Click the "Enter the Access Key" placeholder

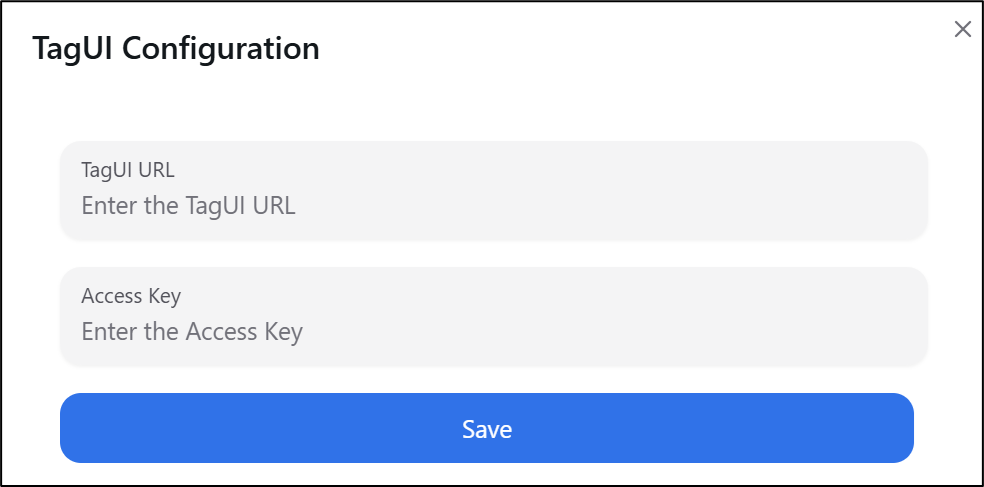pyautogui.click(x=192, y=332)
